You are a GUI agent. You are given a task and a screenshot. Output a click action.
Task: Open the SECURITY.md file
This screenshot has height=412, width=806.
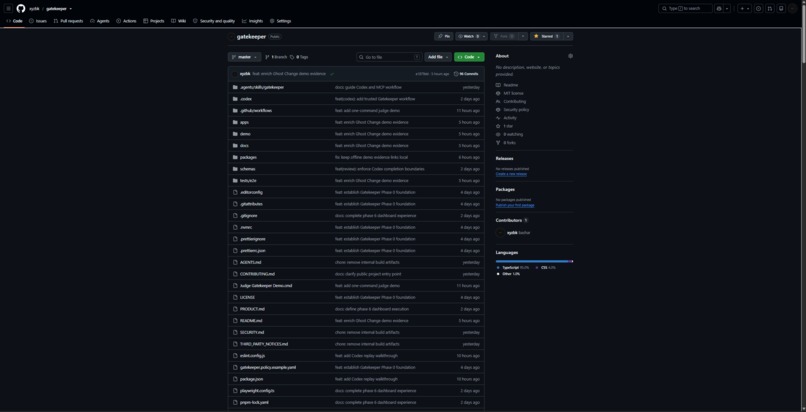click(x=252, y=332)
